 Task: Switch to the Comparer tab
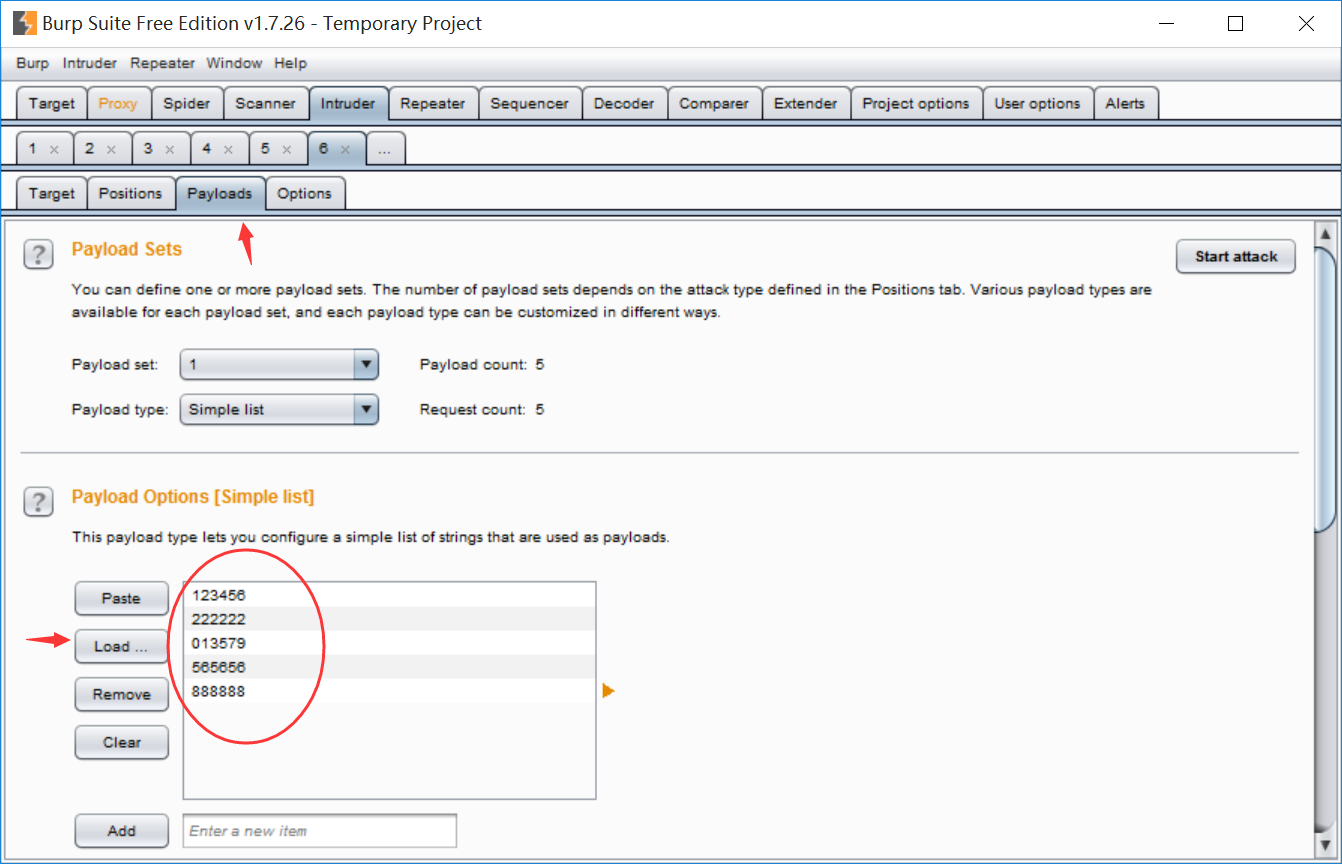click(714, 103)
